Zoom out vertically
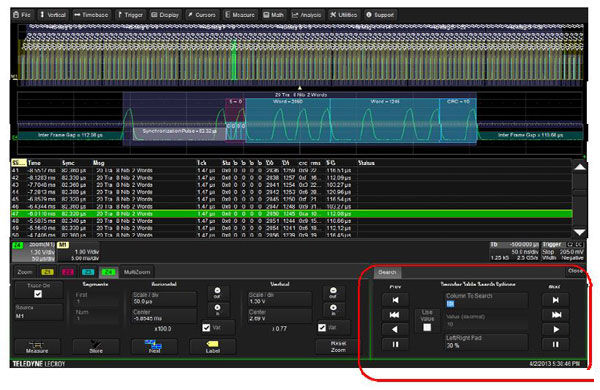Screen dimensions: 600x390 click(333, 293)
